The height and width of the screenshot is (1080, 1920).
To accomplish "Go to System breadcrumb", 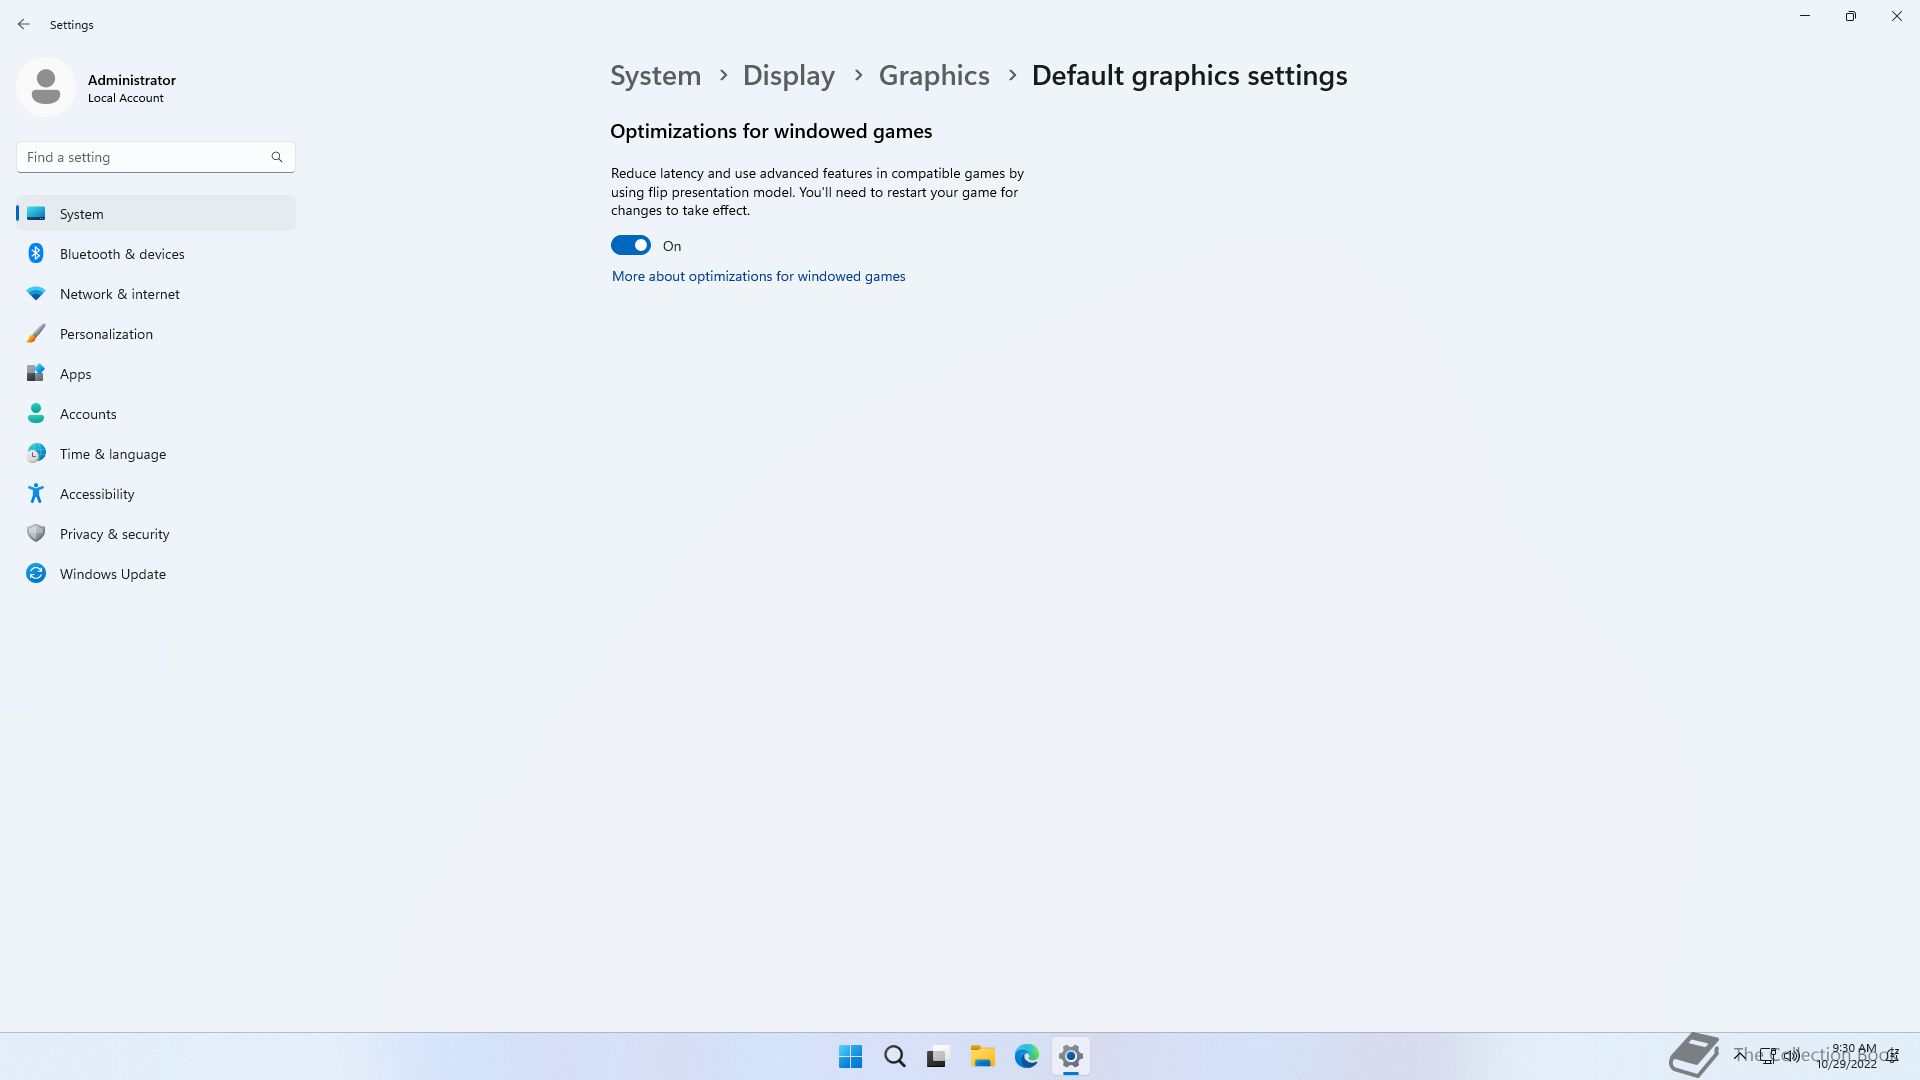I will [x=655, y=76].
